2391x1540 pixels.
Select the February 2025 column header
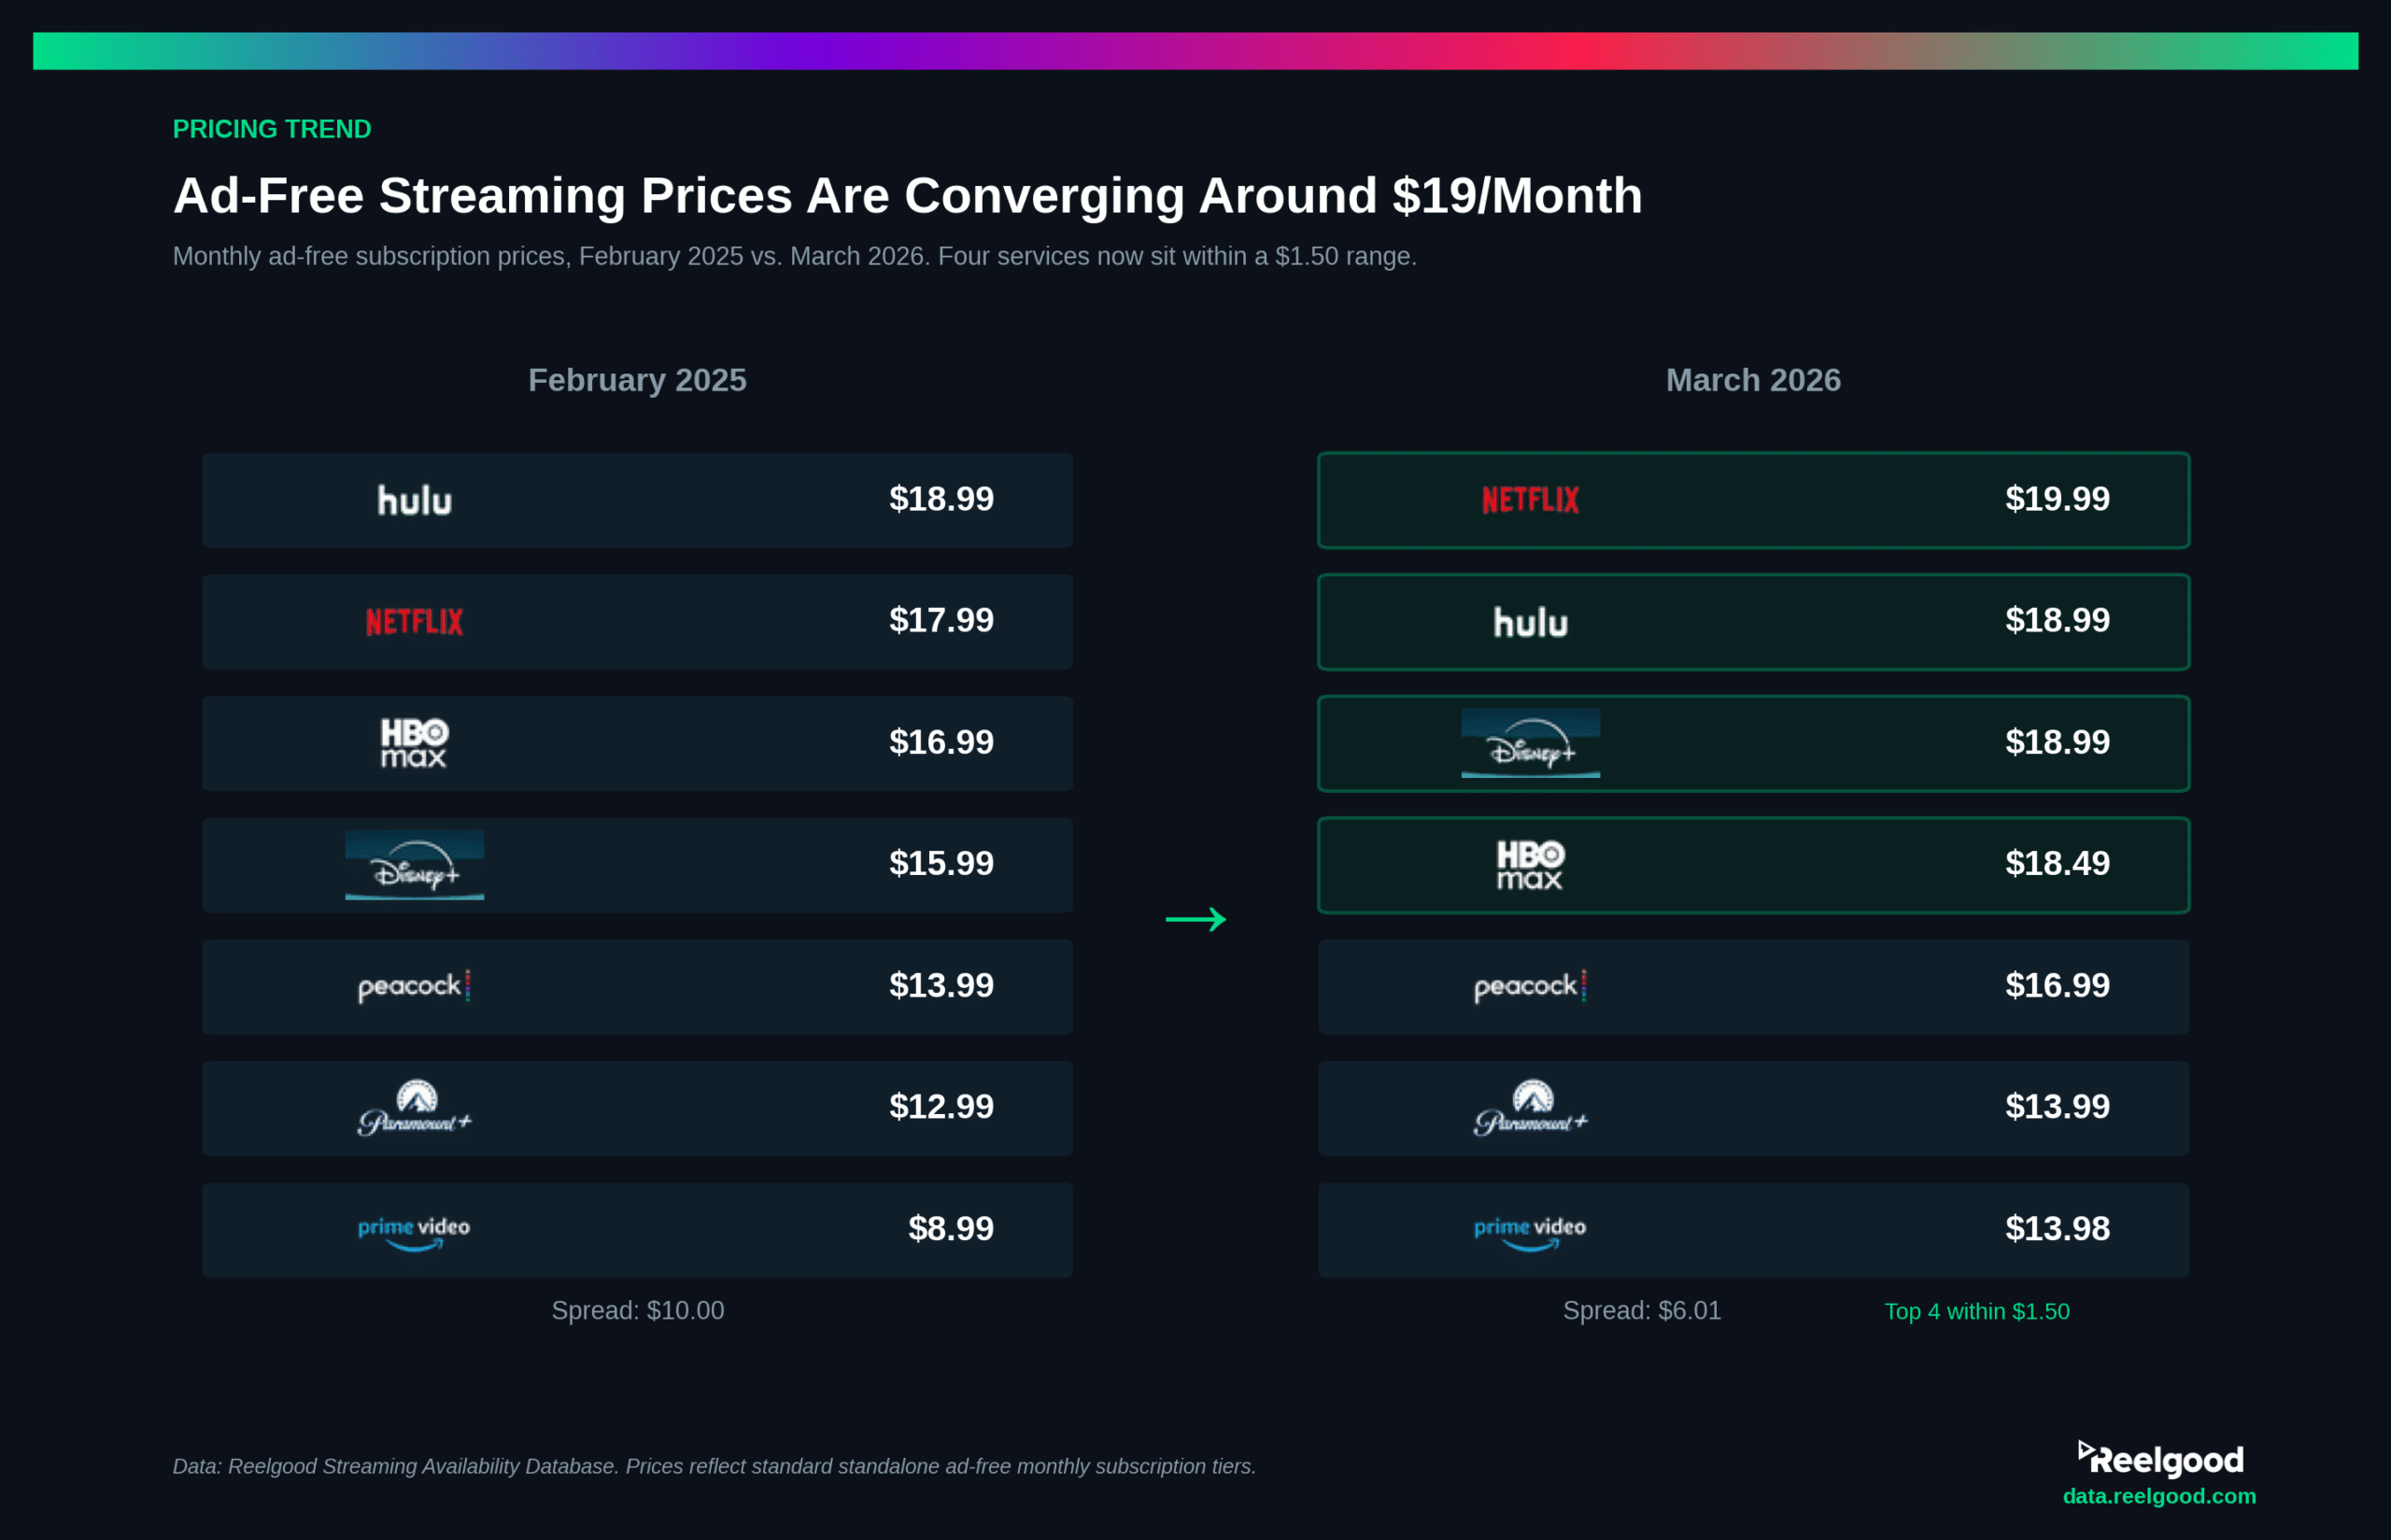(x=637, y=380)
